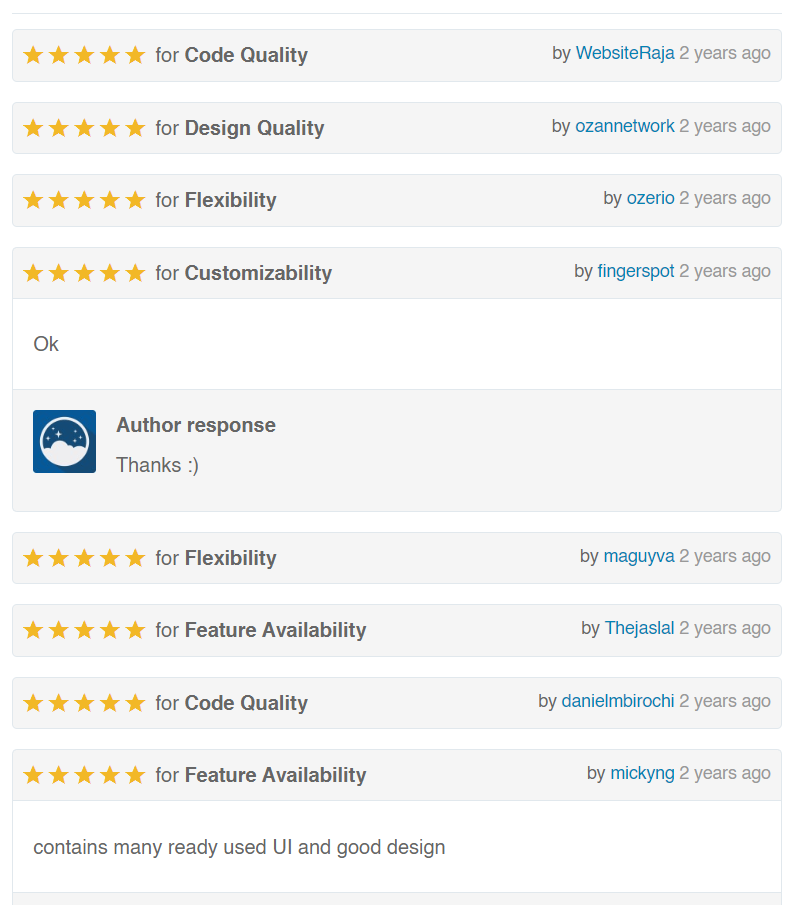
Task: Click the star rating on WebsiteRaja's review
Action: pos(84,55)
